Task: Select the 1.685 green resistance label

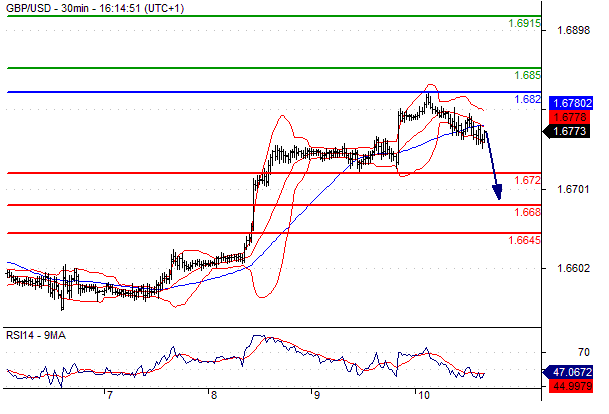Action: point(527,75)
